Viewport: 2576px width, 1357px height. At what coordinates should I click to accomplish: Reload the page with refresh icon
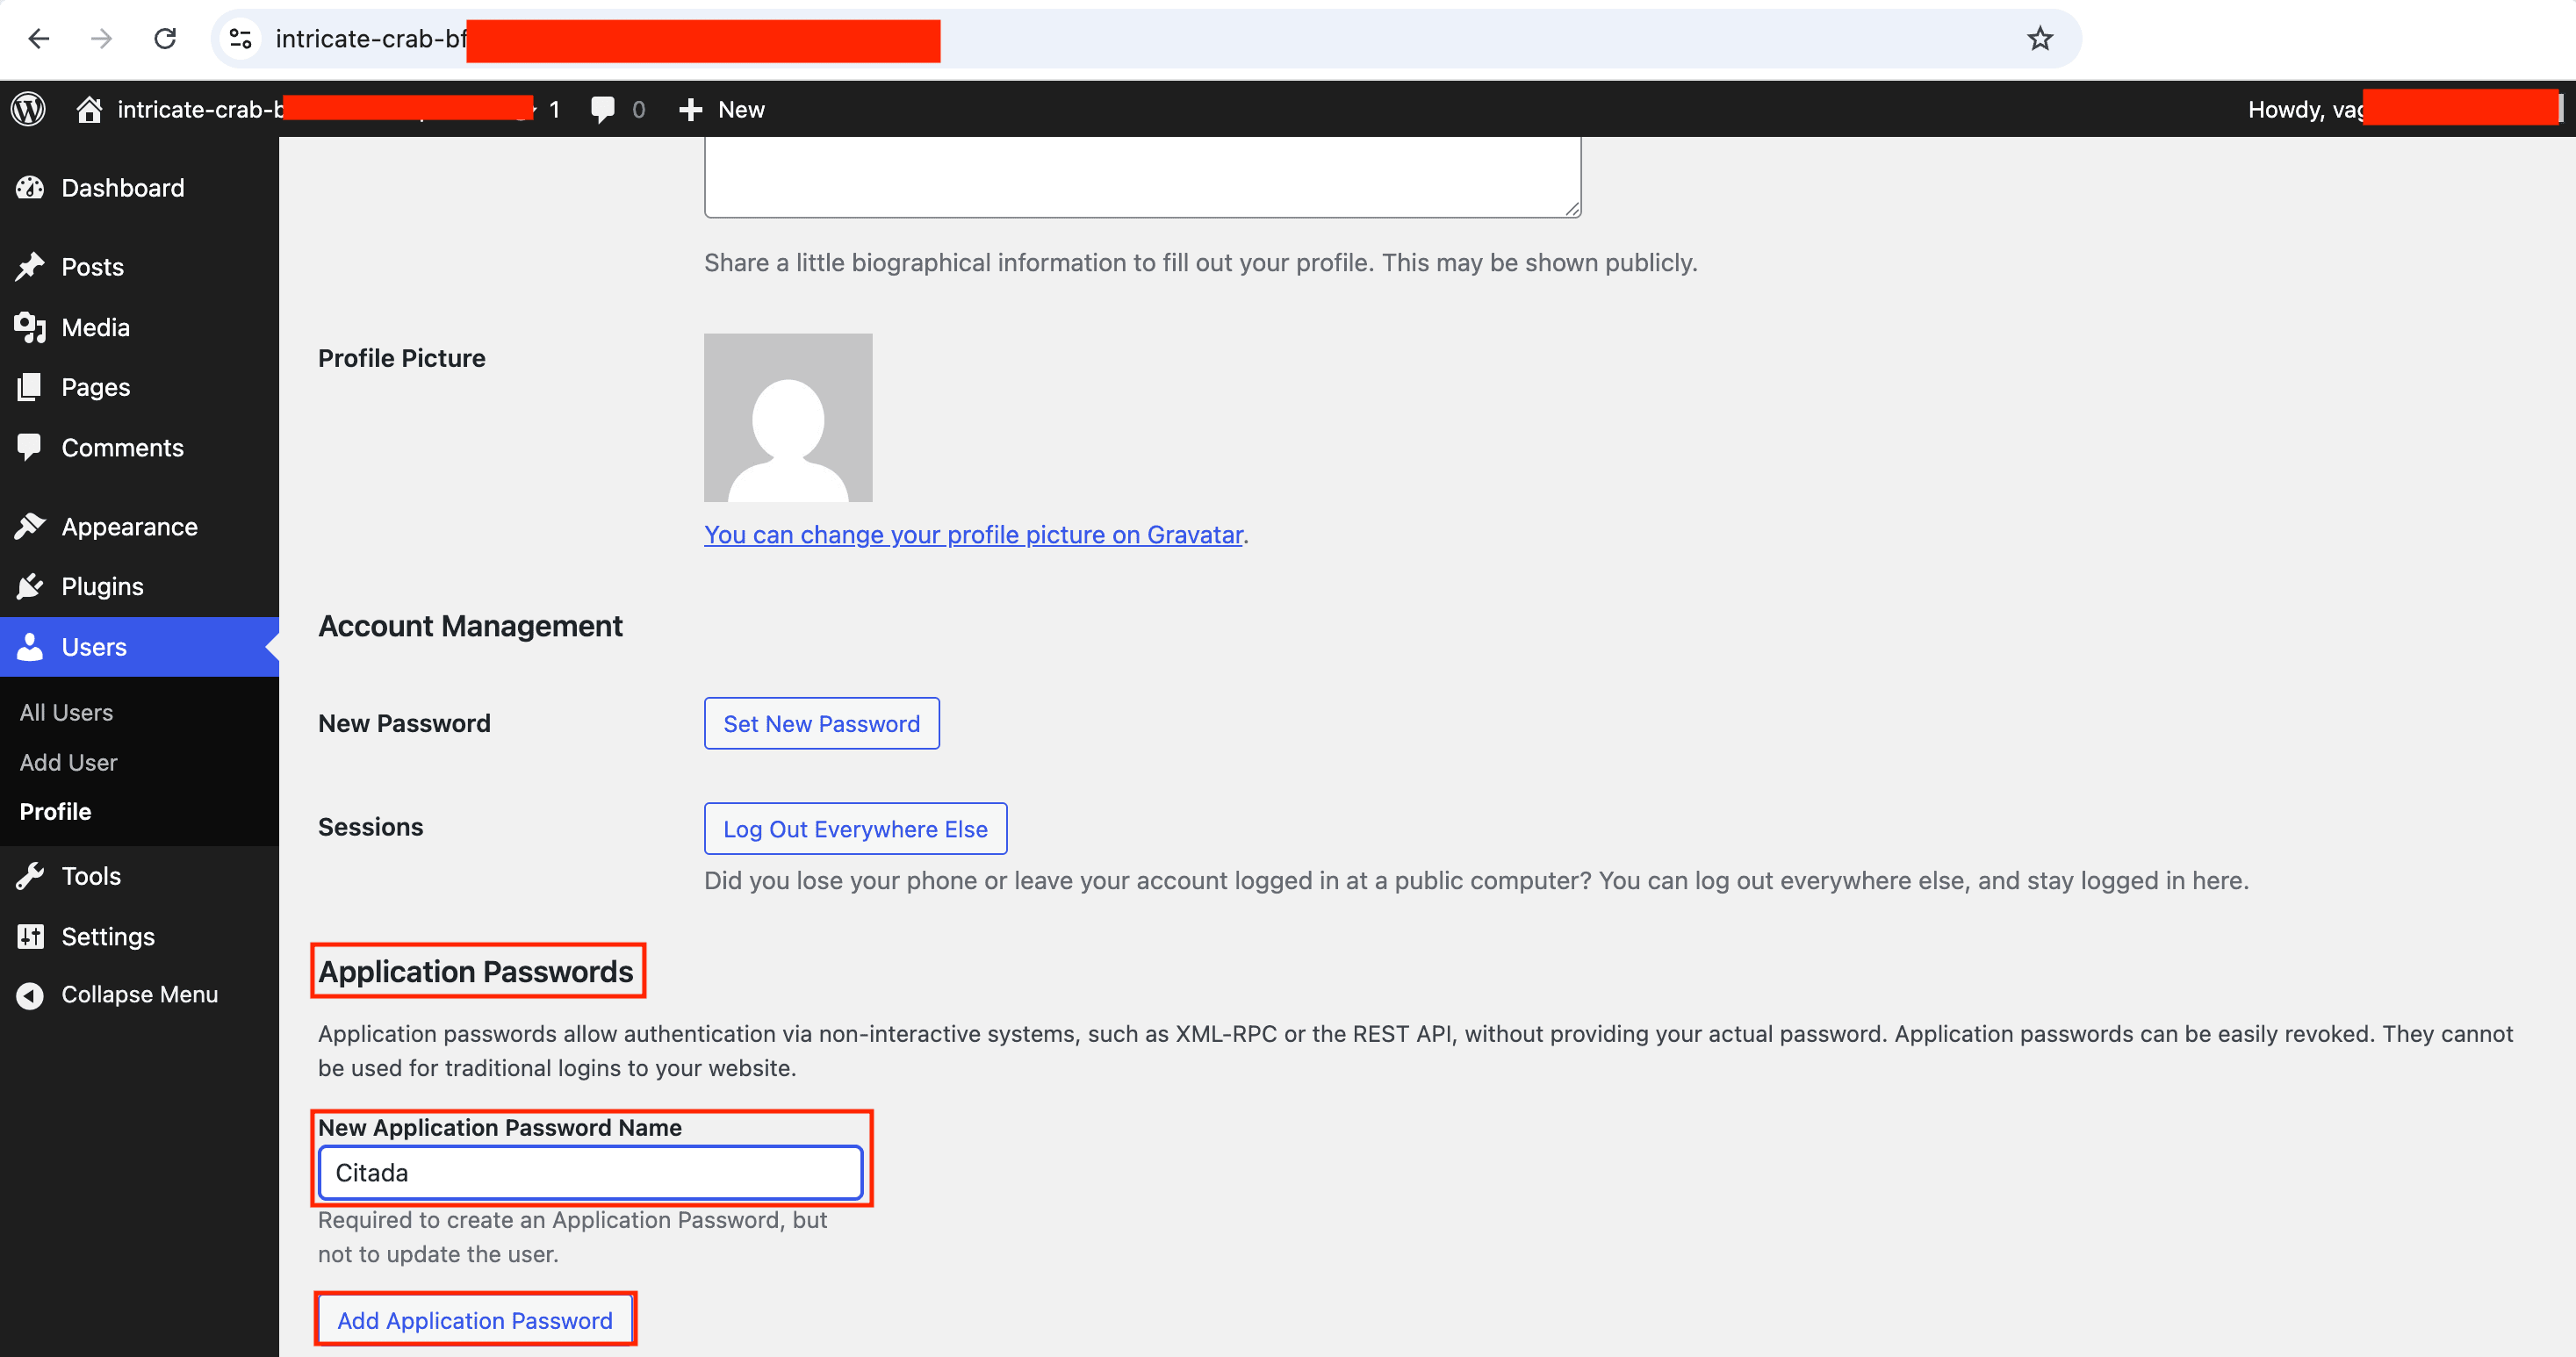[165, 39]
